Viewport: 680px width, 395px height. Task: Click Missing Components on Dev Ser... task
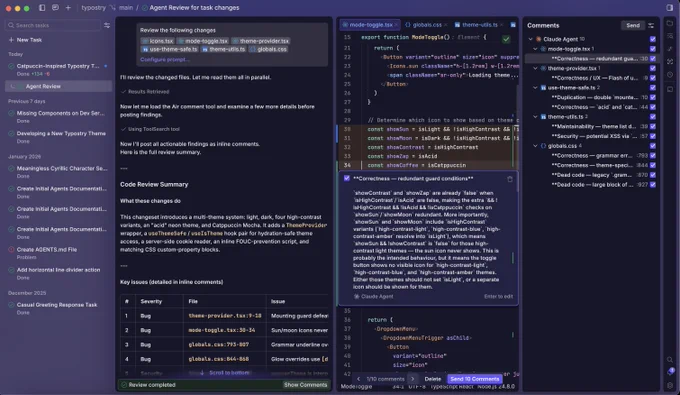[x=60, y=114]
